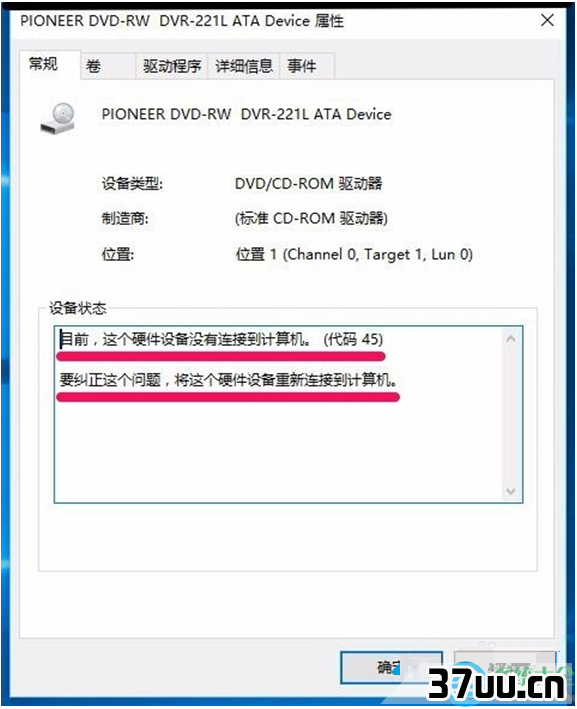Close the device properties dialog
Screen dimensions: 577x709
tap(547, 20)
